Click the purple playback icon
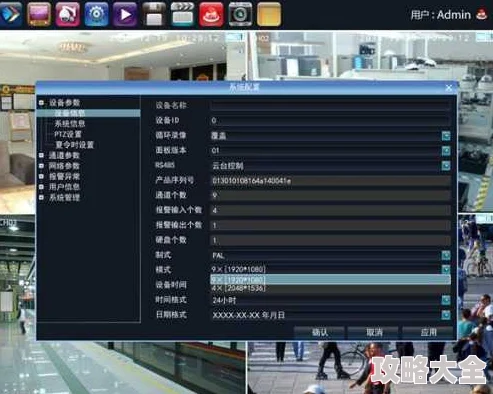This screenshot has width=493, height=394. [x=125, y=14]
